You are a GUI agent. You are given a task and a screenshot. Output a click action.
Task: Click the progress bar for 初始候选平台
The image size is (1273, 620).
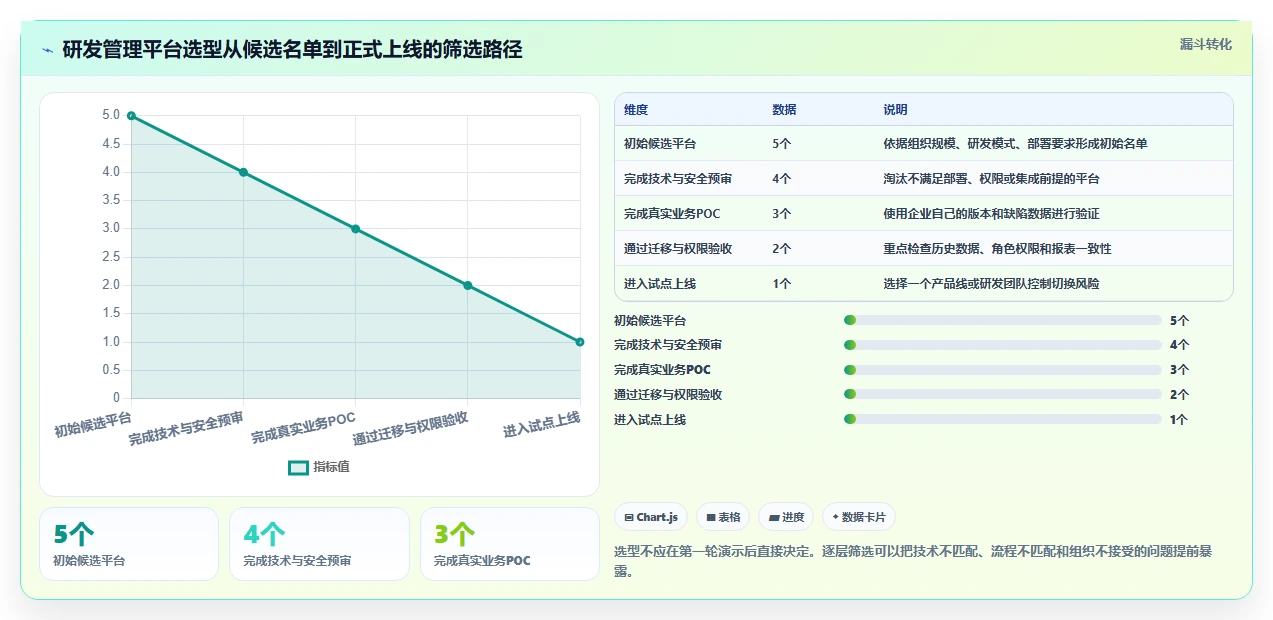1003,320
